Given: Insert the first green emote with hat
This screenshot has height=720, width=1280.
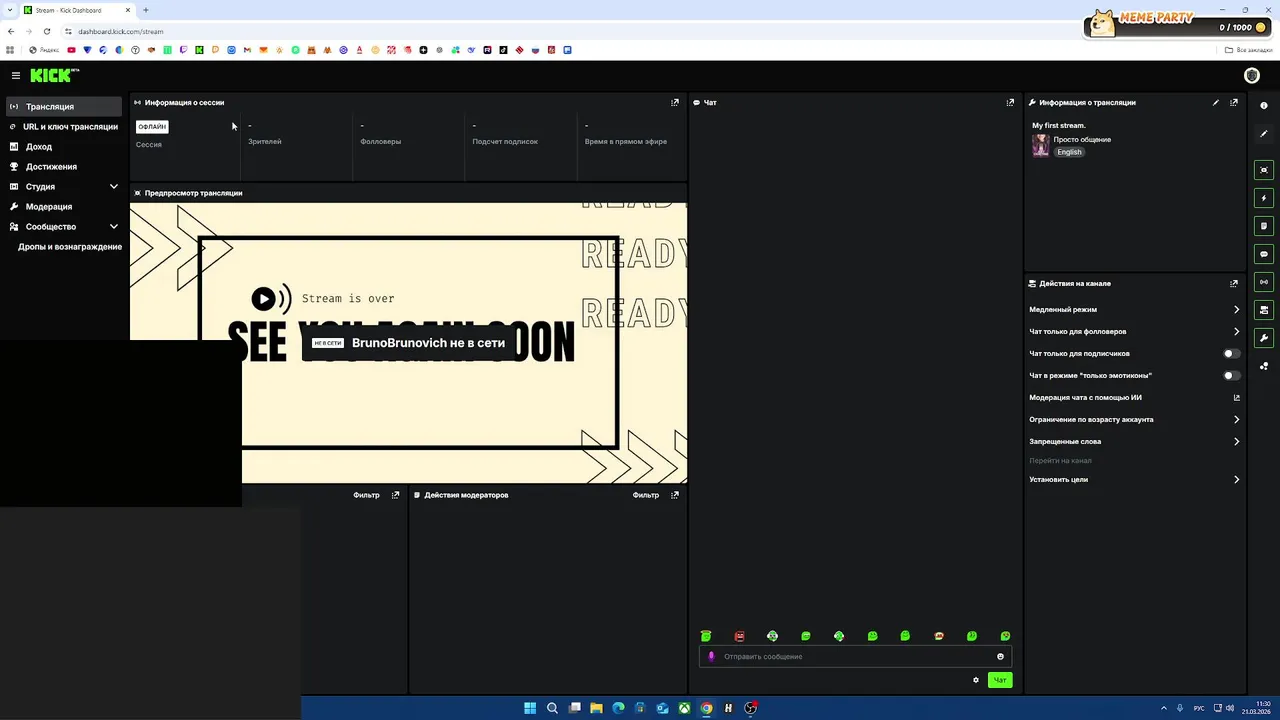Looking at the screenshot, I should click(x=706, y=636).
